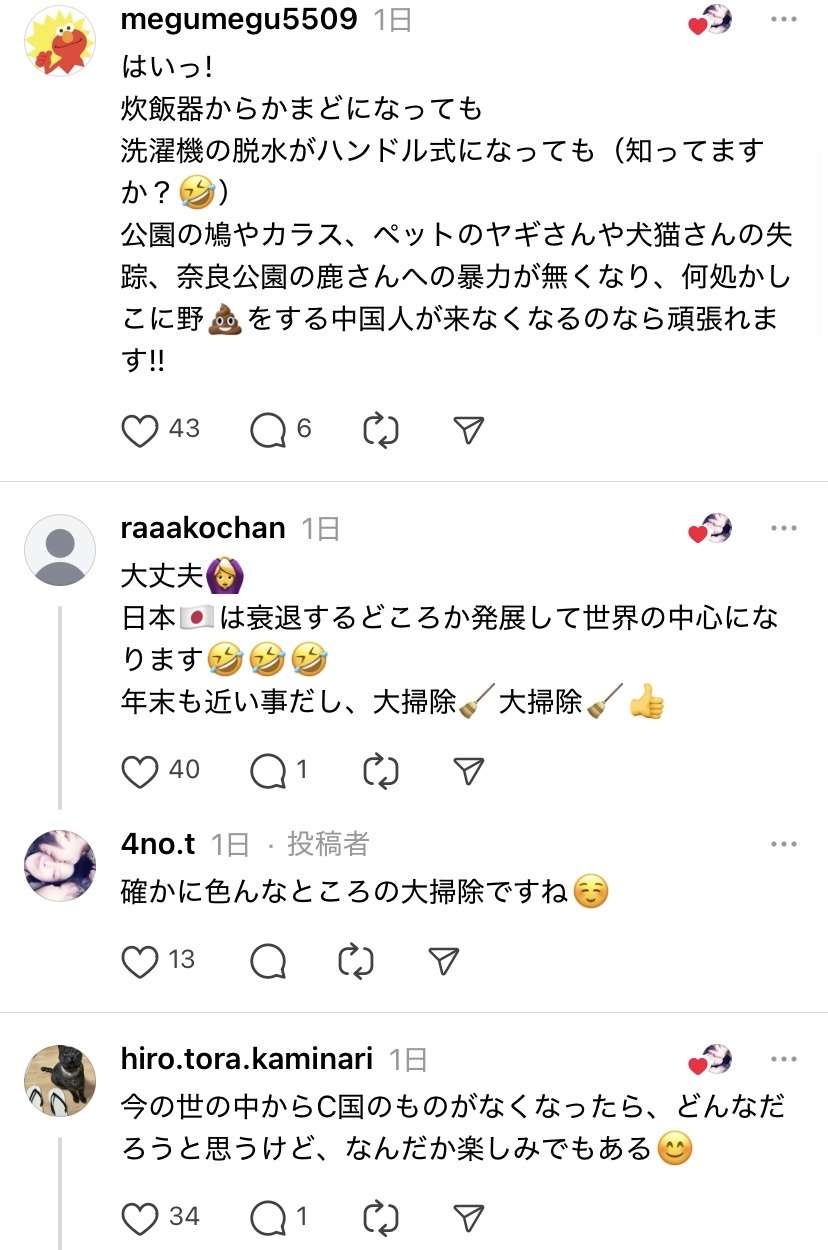Share megumegu5509's comment via send icon
Screen dimensions: 828x1250
468,430
